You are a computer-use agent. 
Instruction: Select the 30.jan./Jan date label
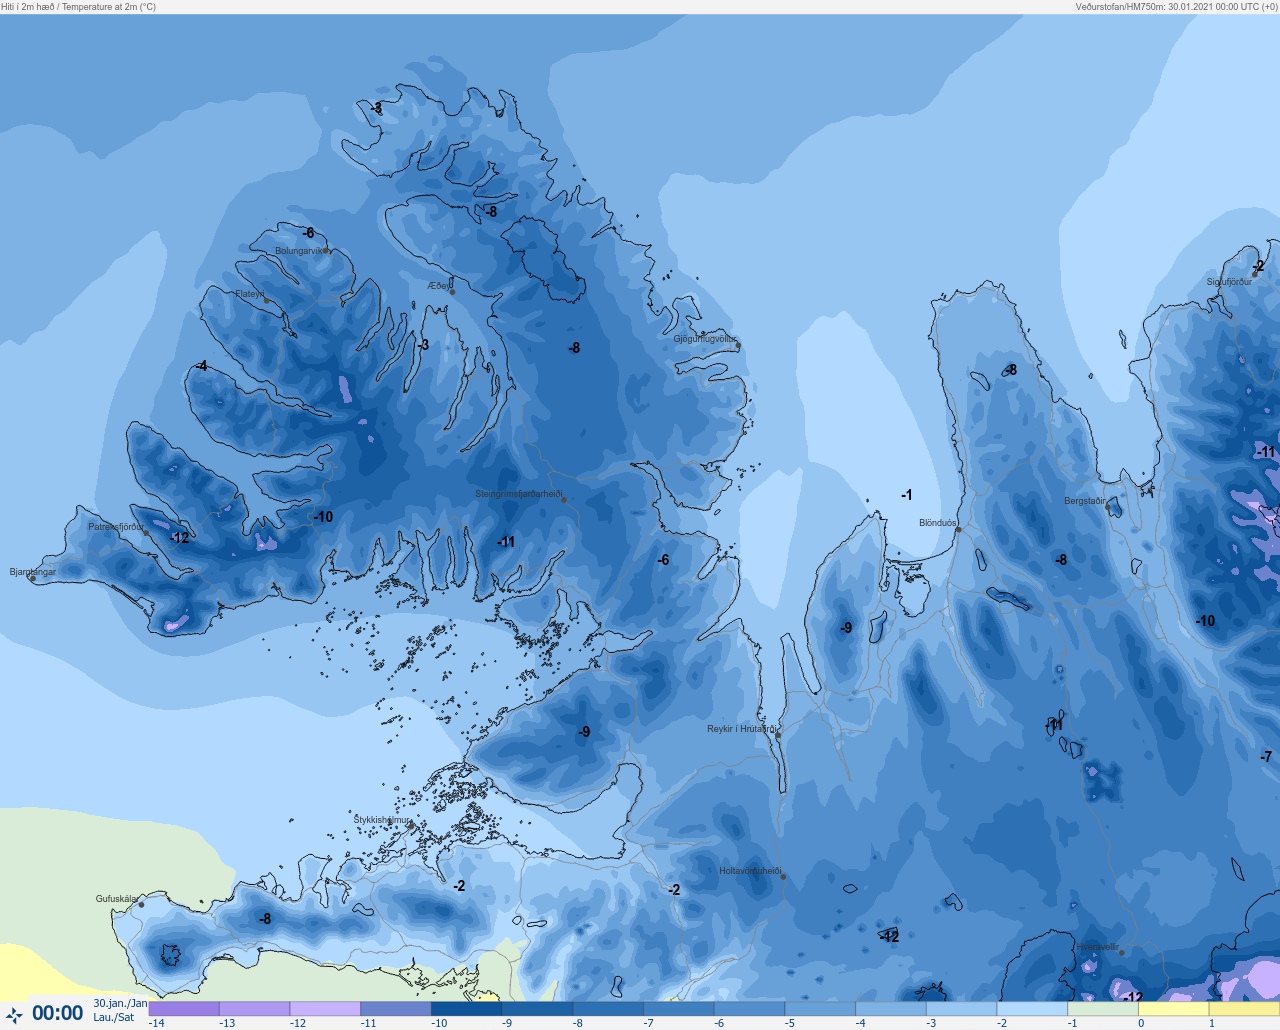[x=120, y=1003]
